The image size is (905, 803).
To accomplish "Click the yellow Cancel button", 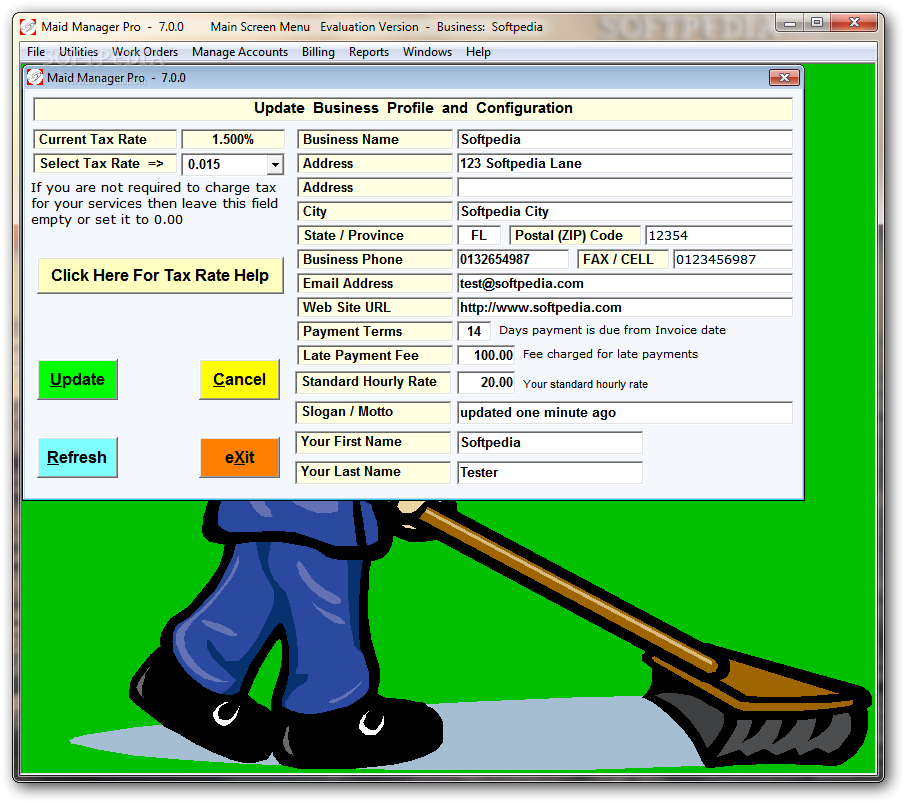I will coord(240,379).
